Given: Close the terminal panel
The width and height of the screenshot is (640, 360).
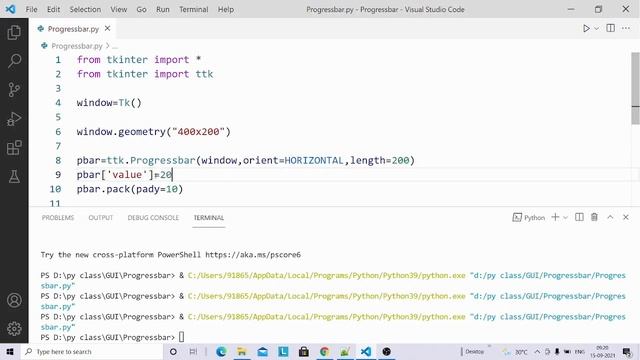Looking at the screenshot, I should (626, 217).
